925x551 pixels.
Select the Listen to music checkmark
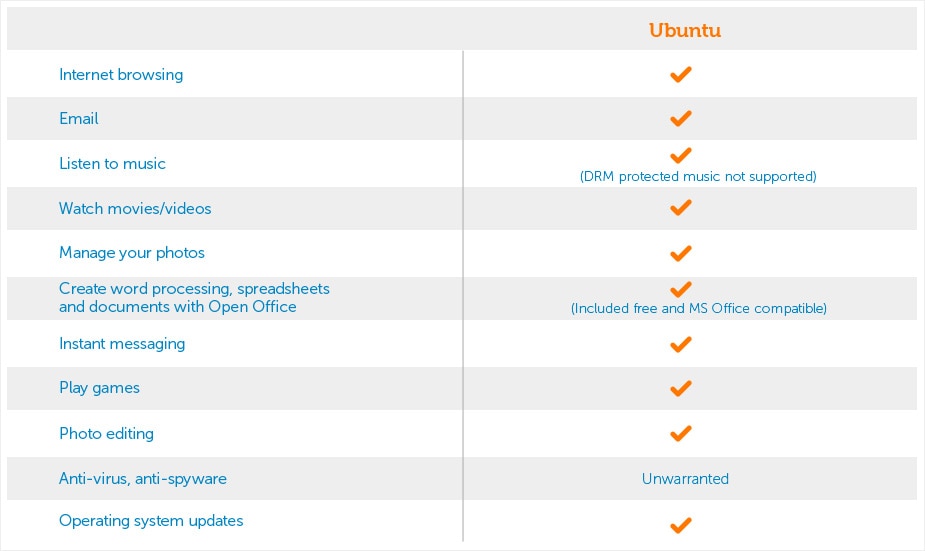pyautogui.click(x=680, y=156)
